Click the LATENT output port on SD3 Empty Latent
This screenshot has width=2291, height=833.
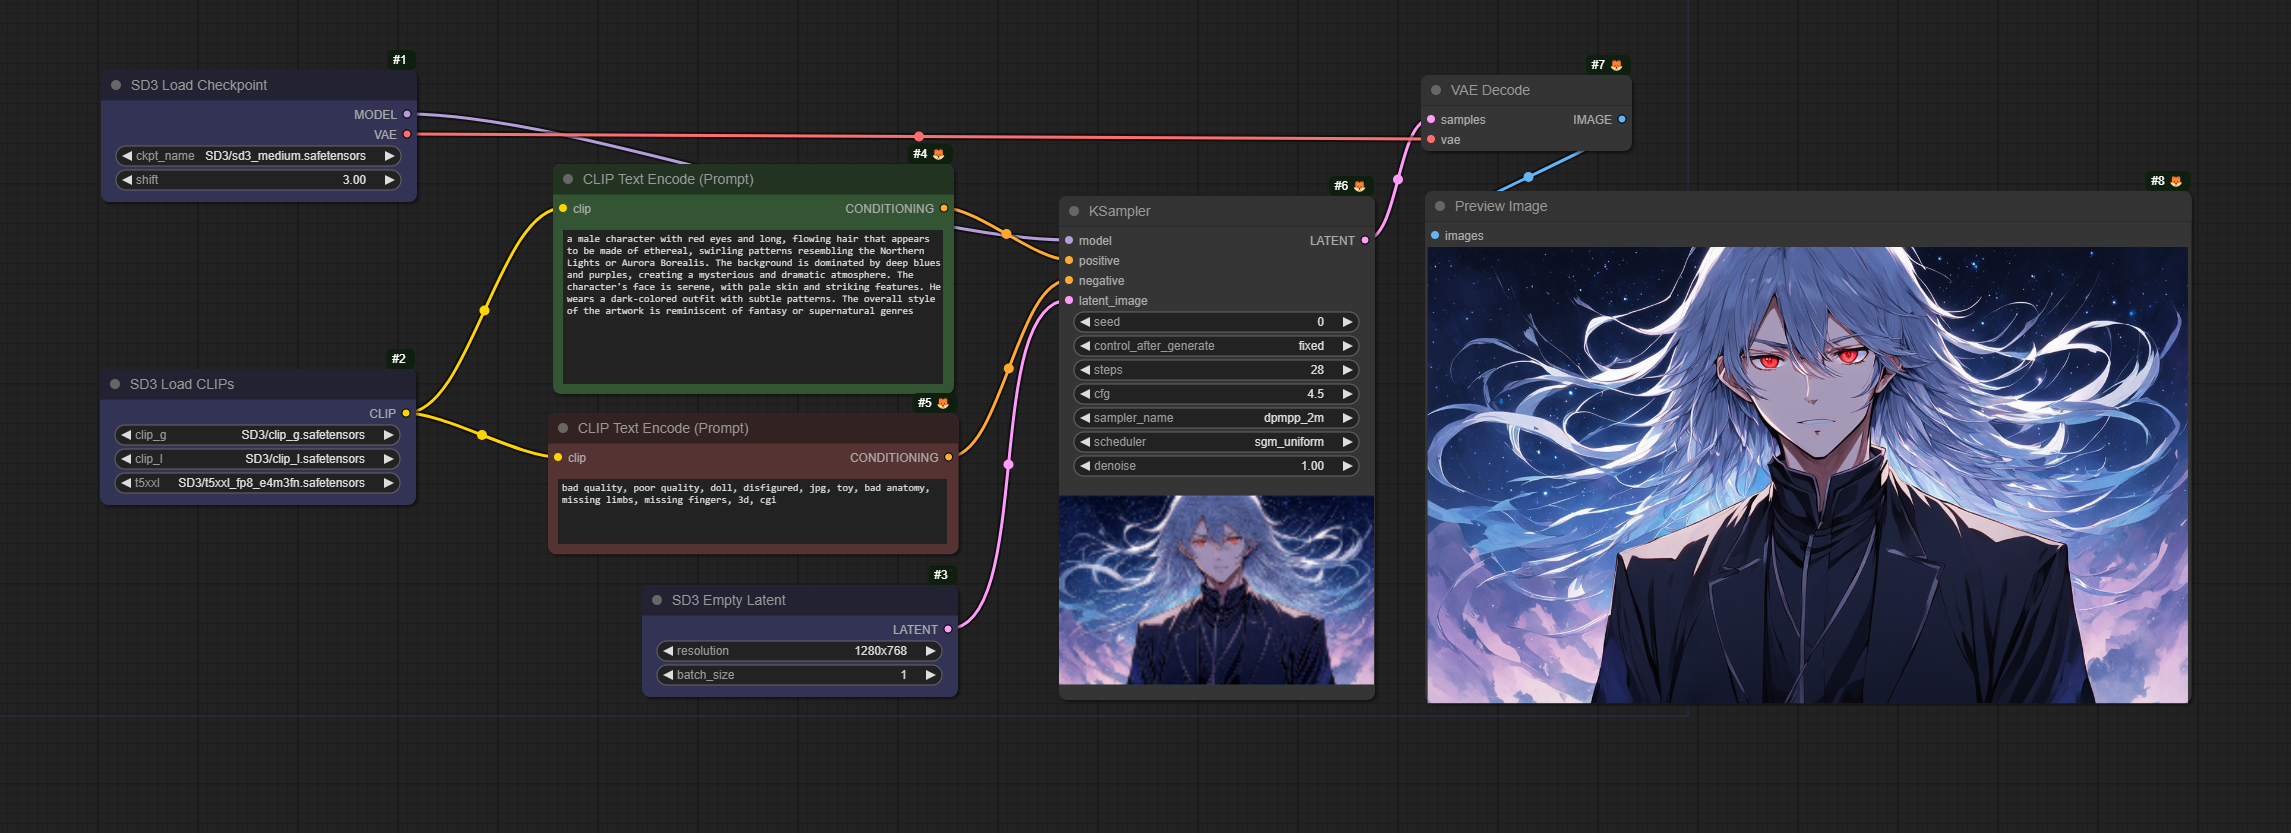948,629
